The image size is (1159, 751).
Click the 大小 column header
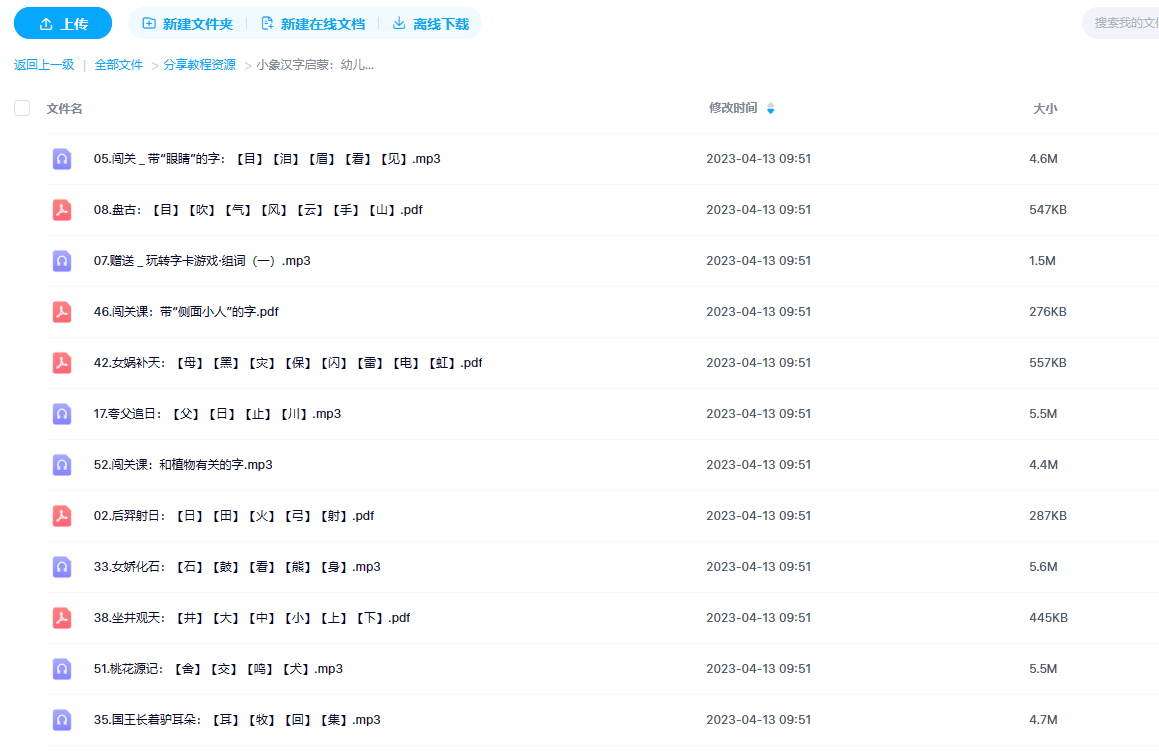coord(1044,109)
